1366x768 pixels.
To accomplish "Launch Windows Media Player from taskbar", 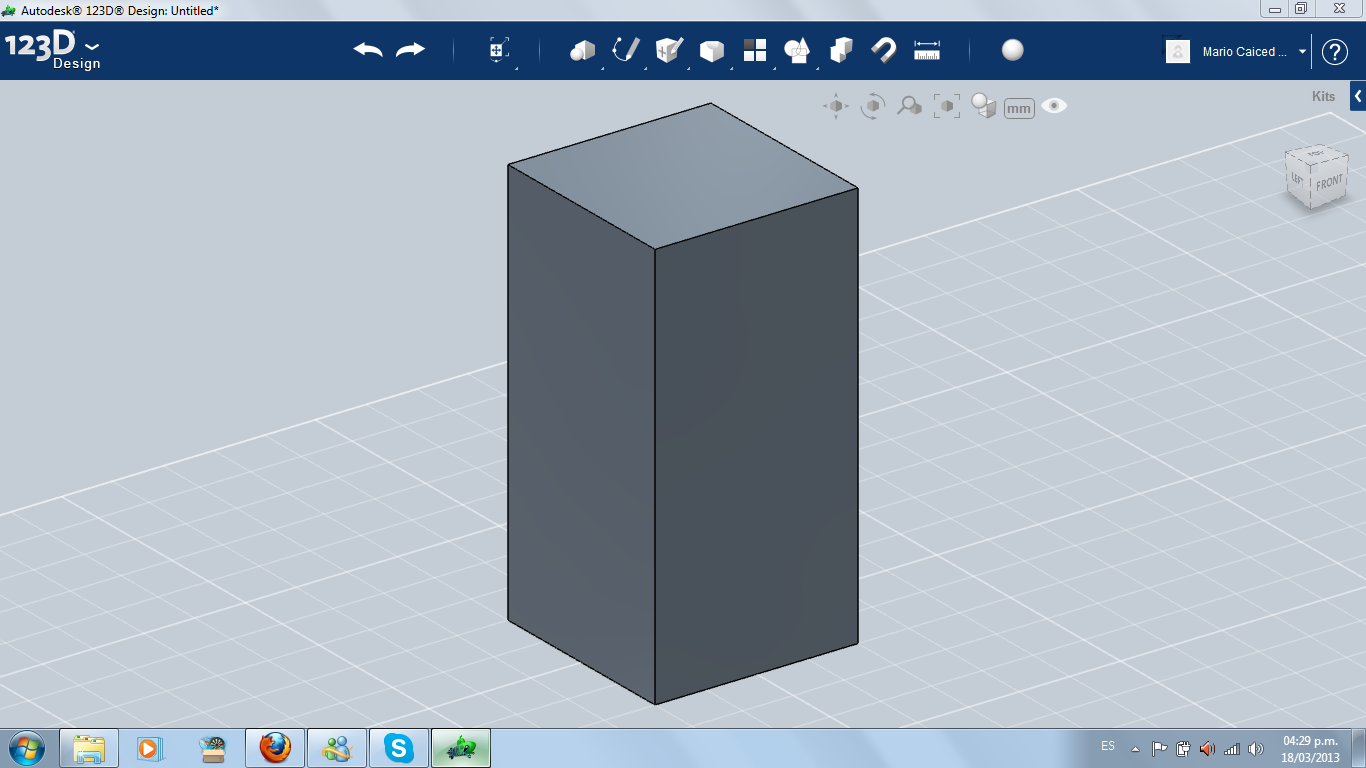I will click(148, 748).
